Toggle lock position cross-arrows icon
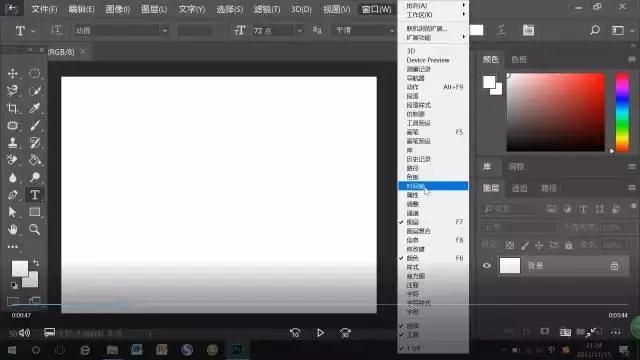Screen dimensions: 640x360 click(539, 245)
